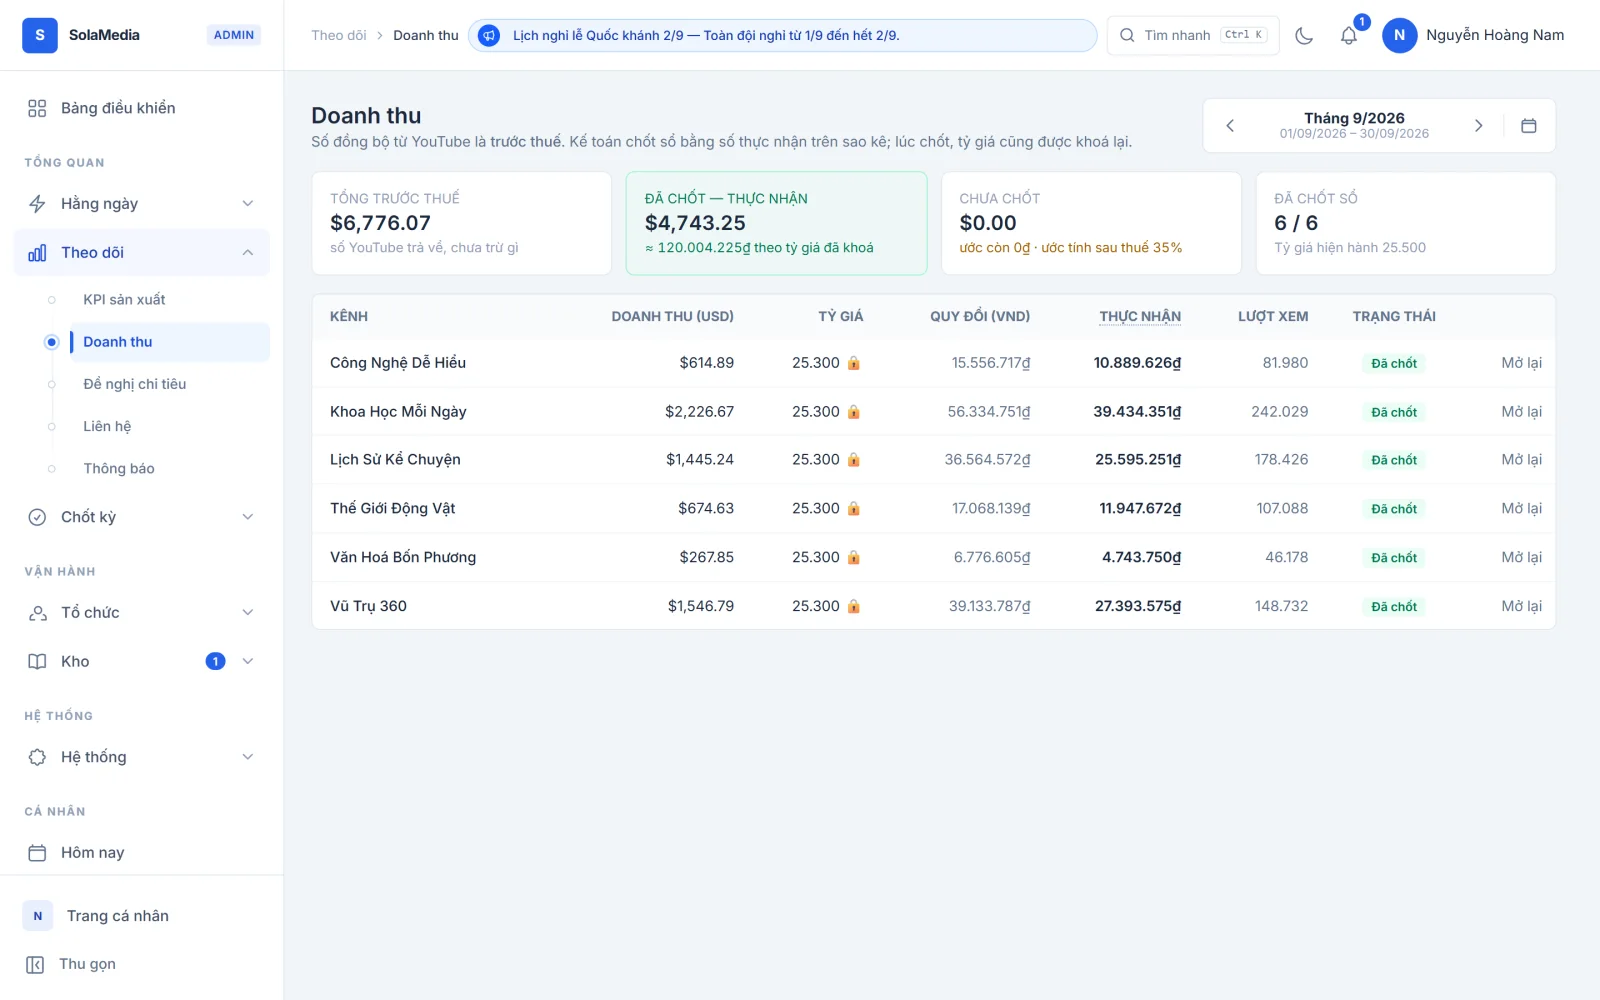This screenshot has width=1600, height=1000.
Task: Go to next month arrow
Action: 1478,126
